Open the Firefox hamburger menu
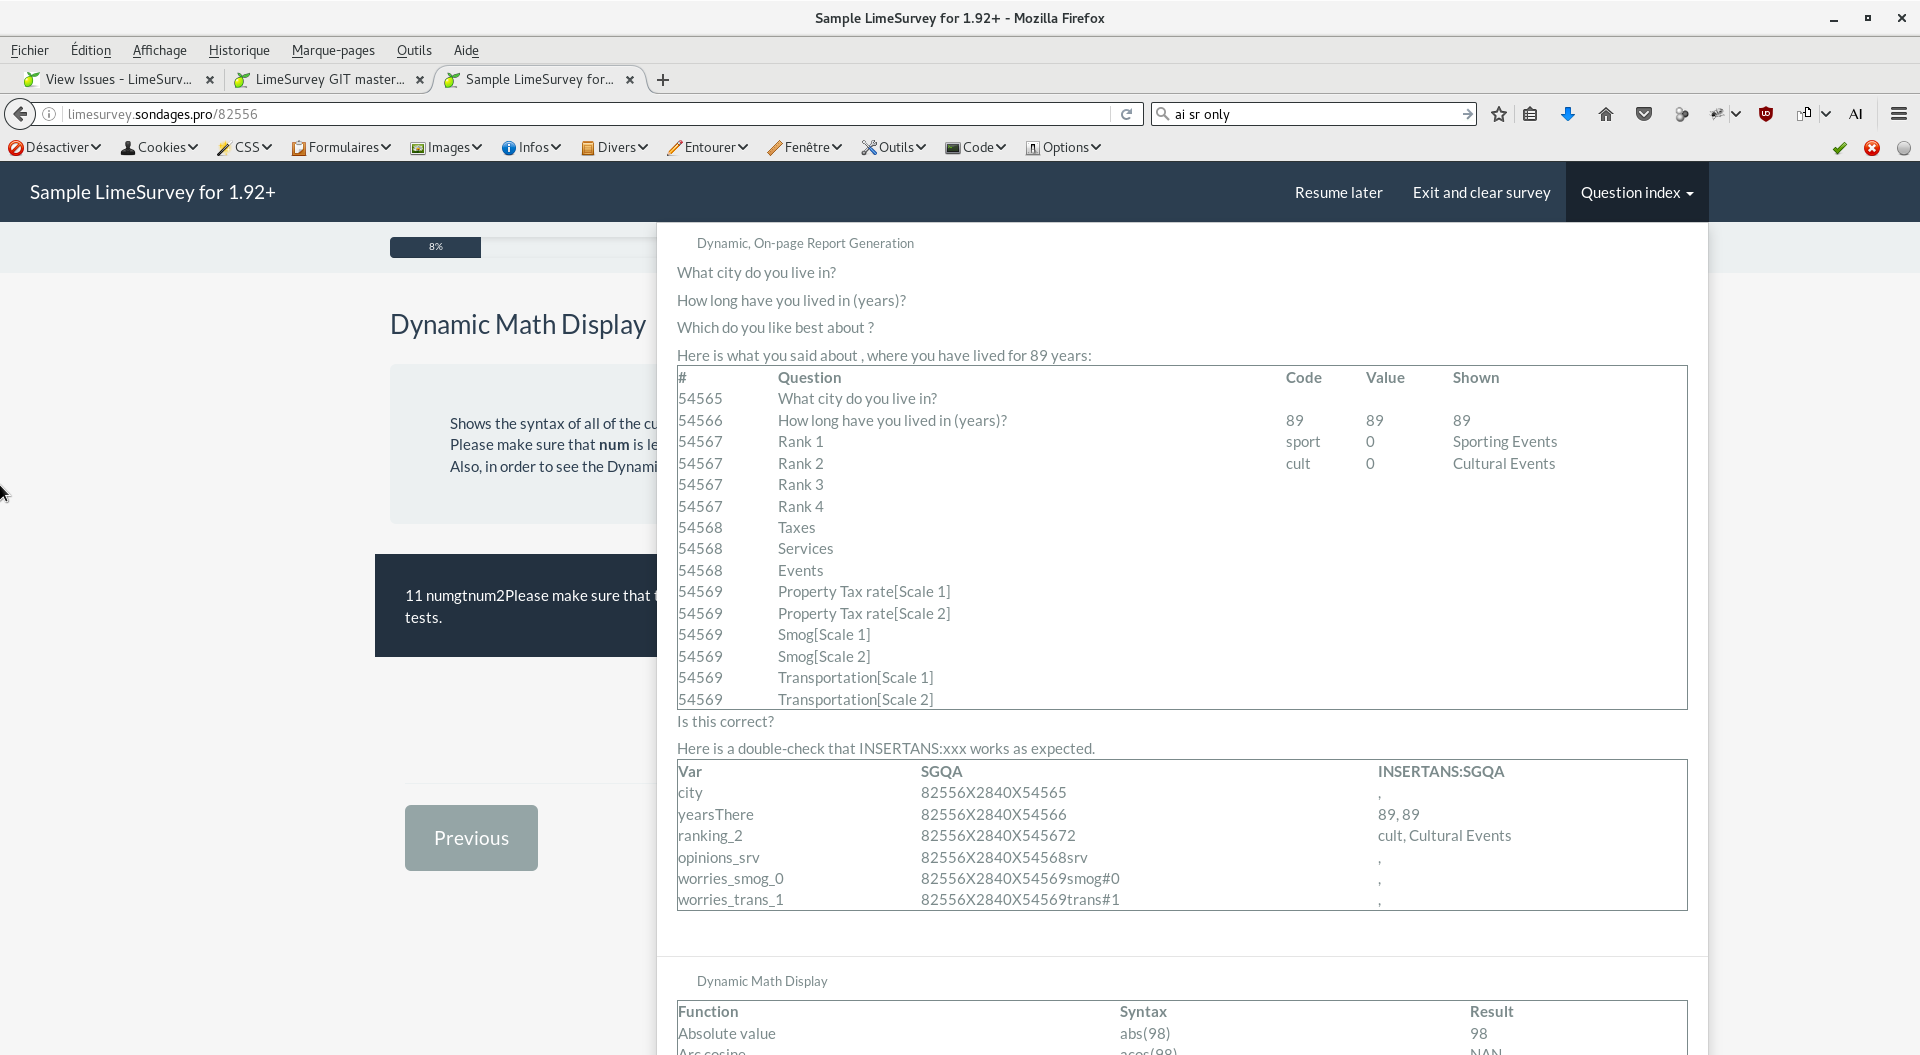Image resolution: width=1920 pixels, height=1055 pixels. point(1898,114)
